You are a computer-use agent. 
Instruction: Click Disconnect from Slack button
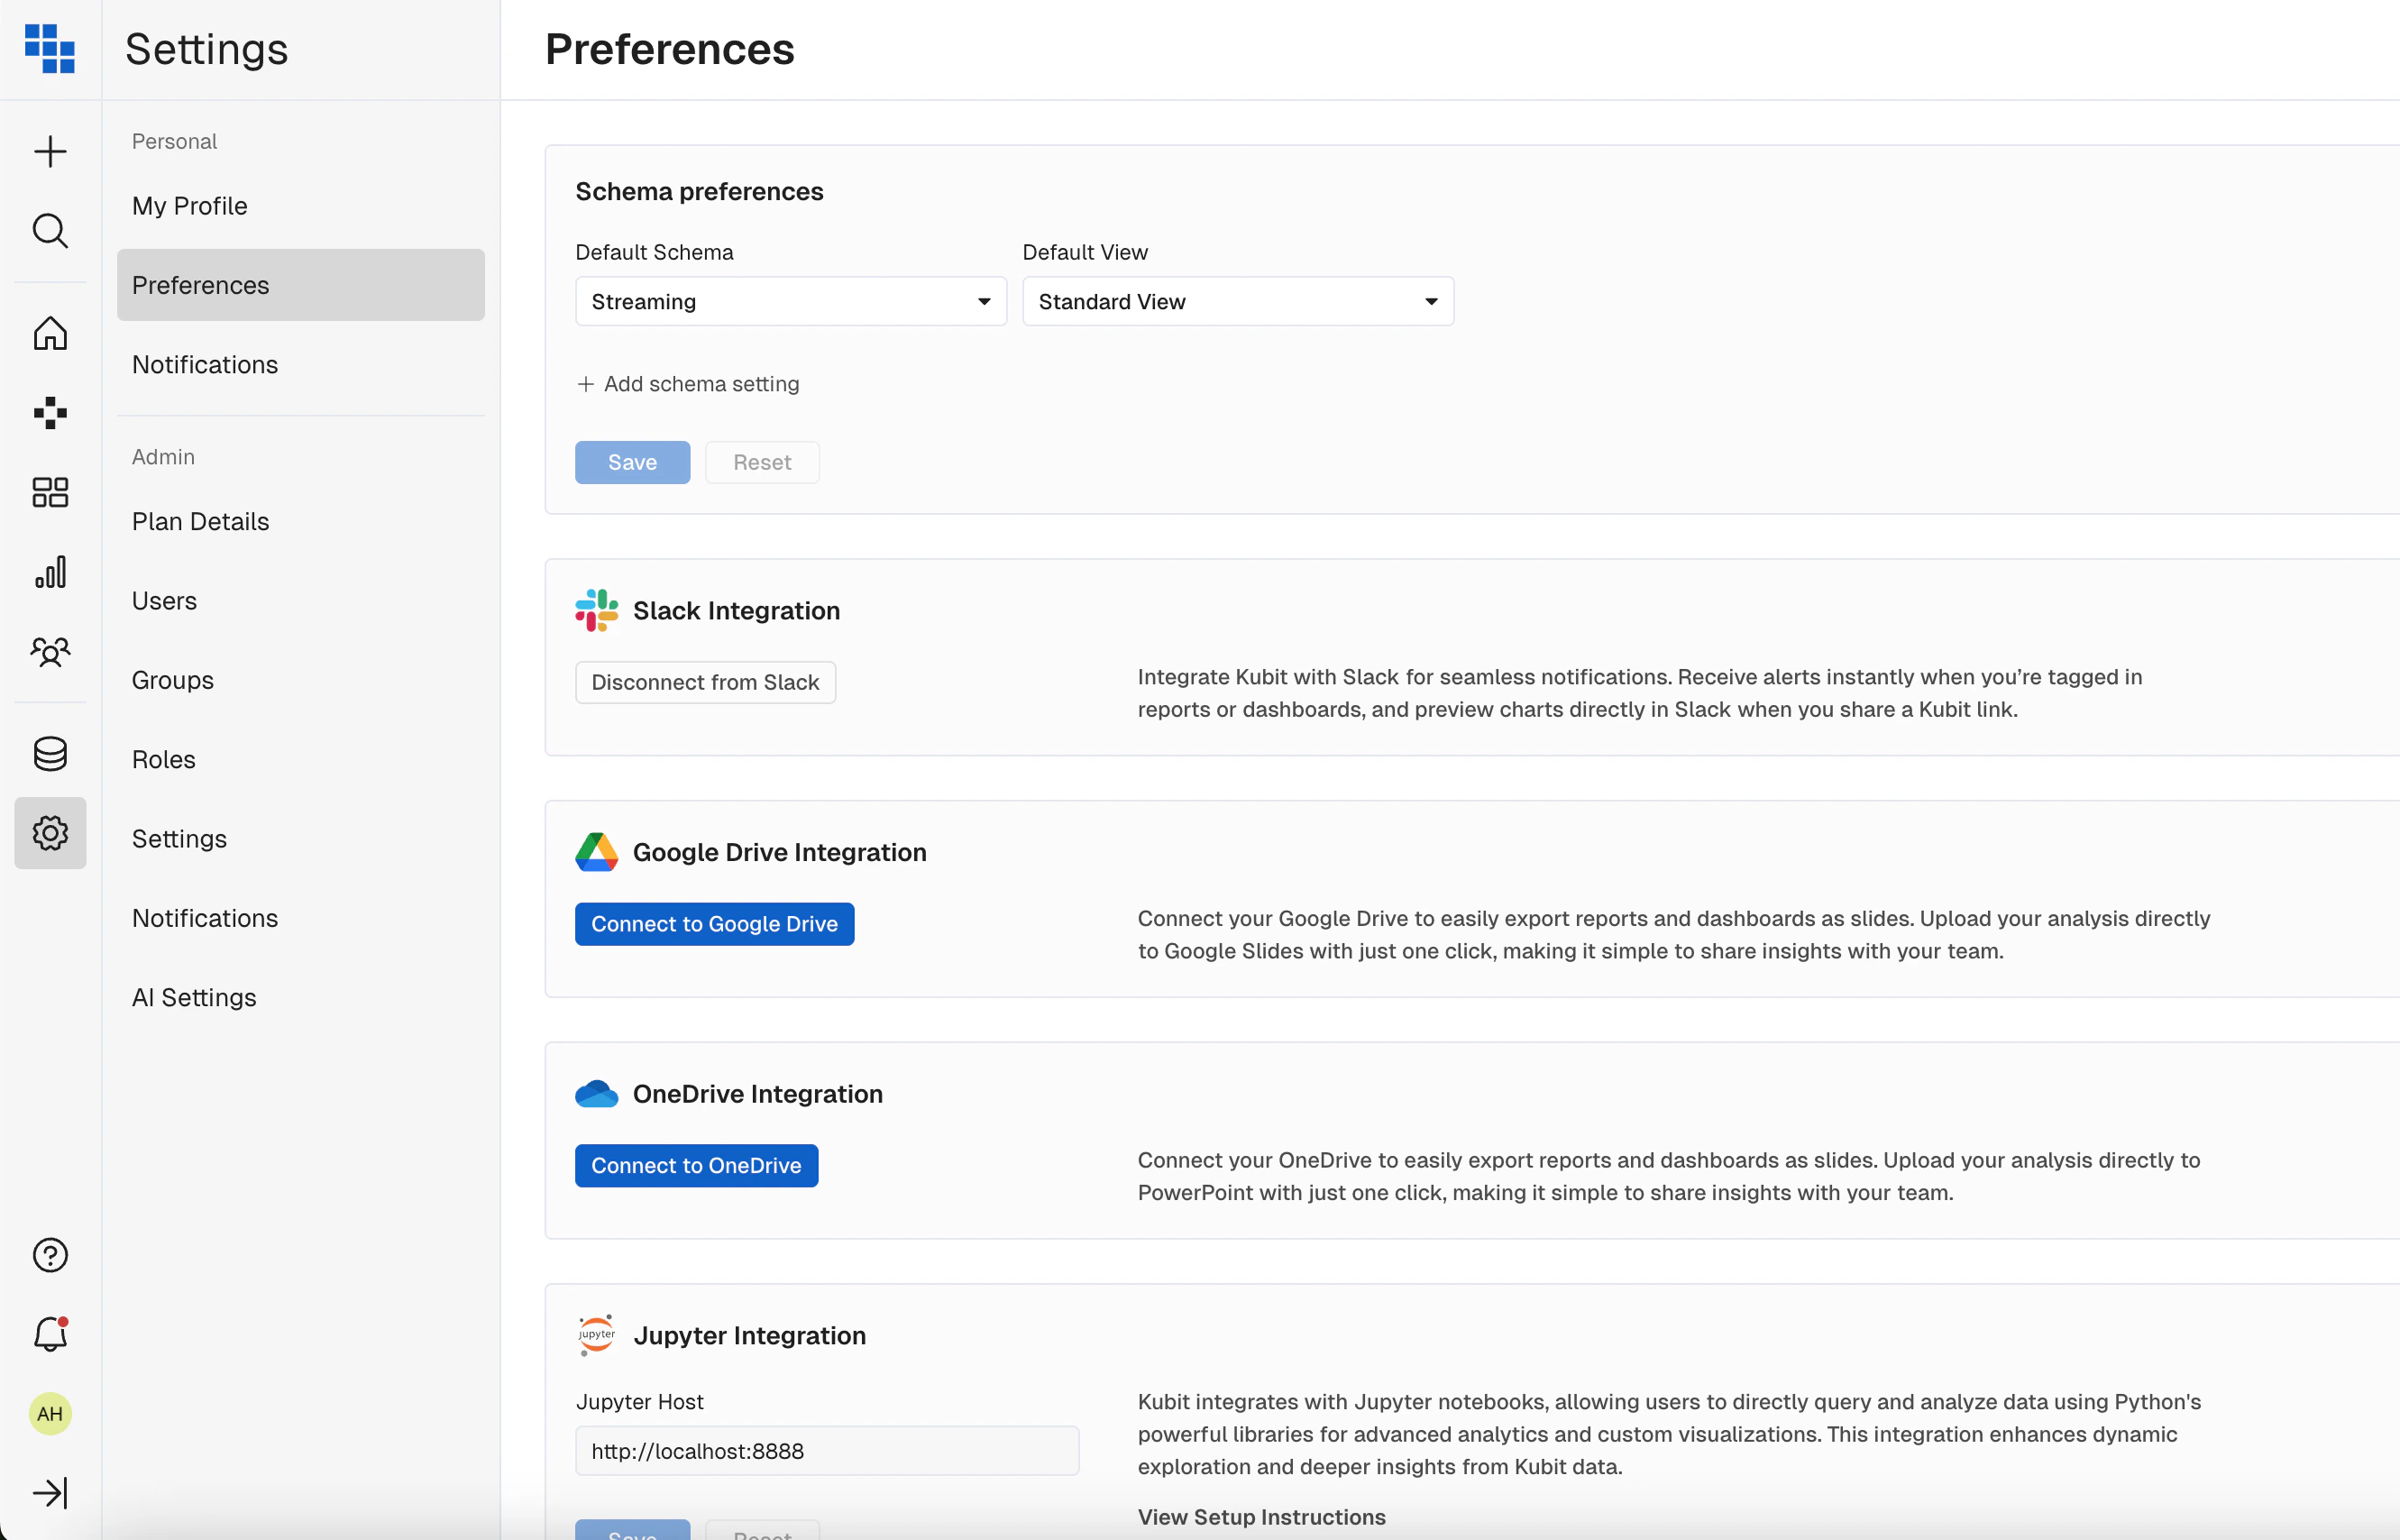coord(705,682)
